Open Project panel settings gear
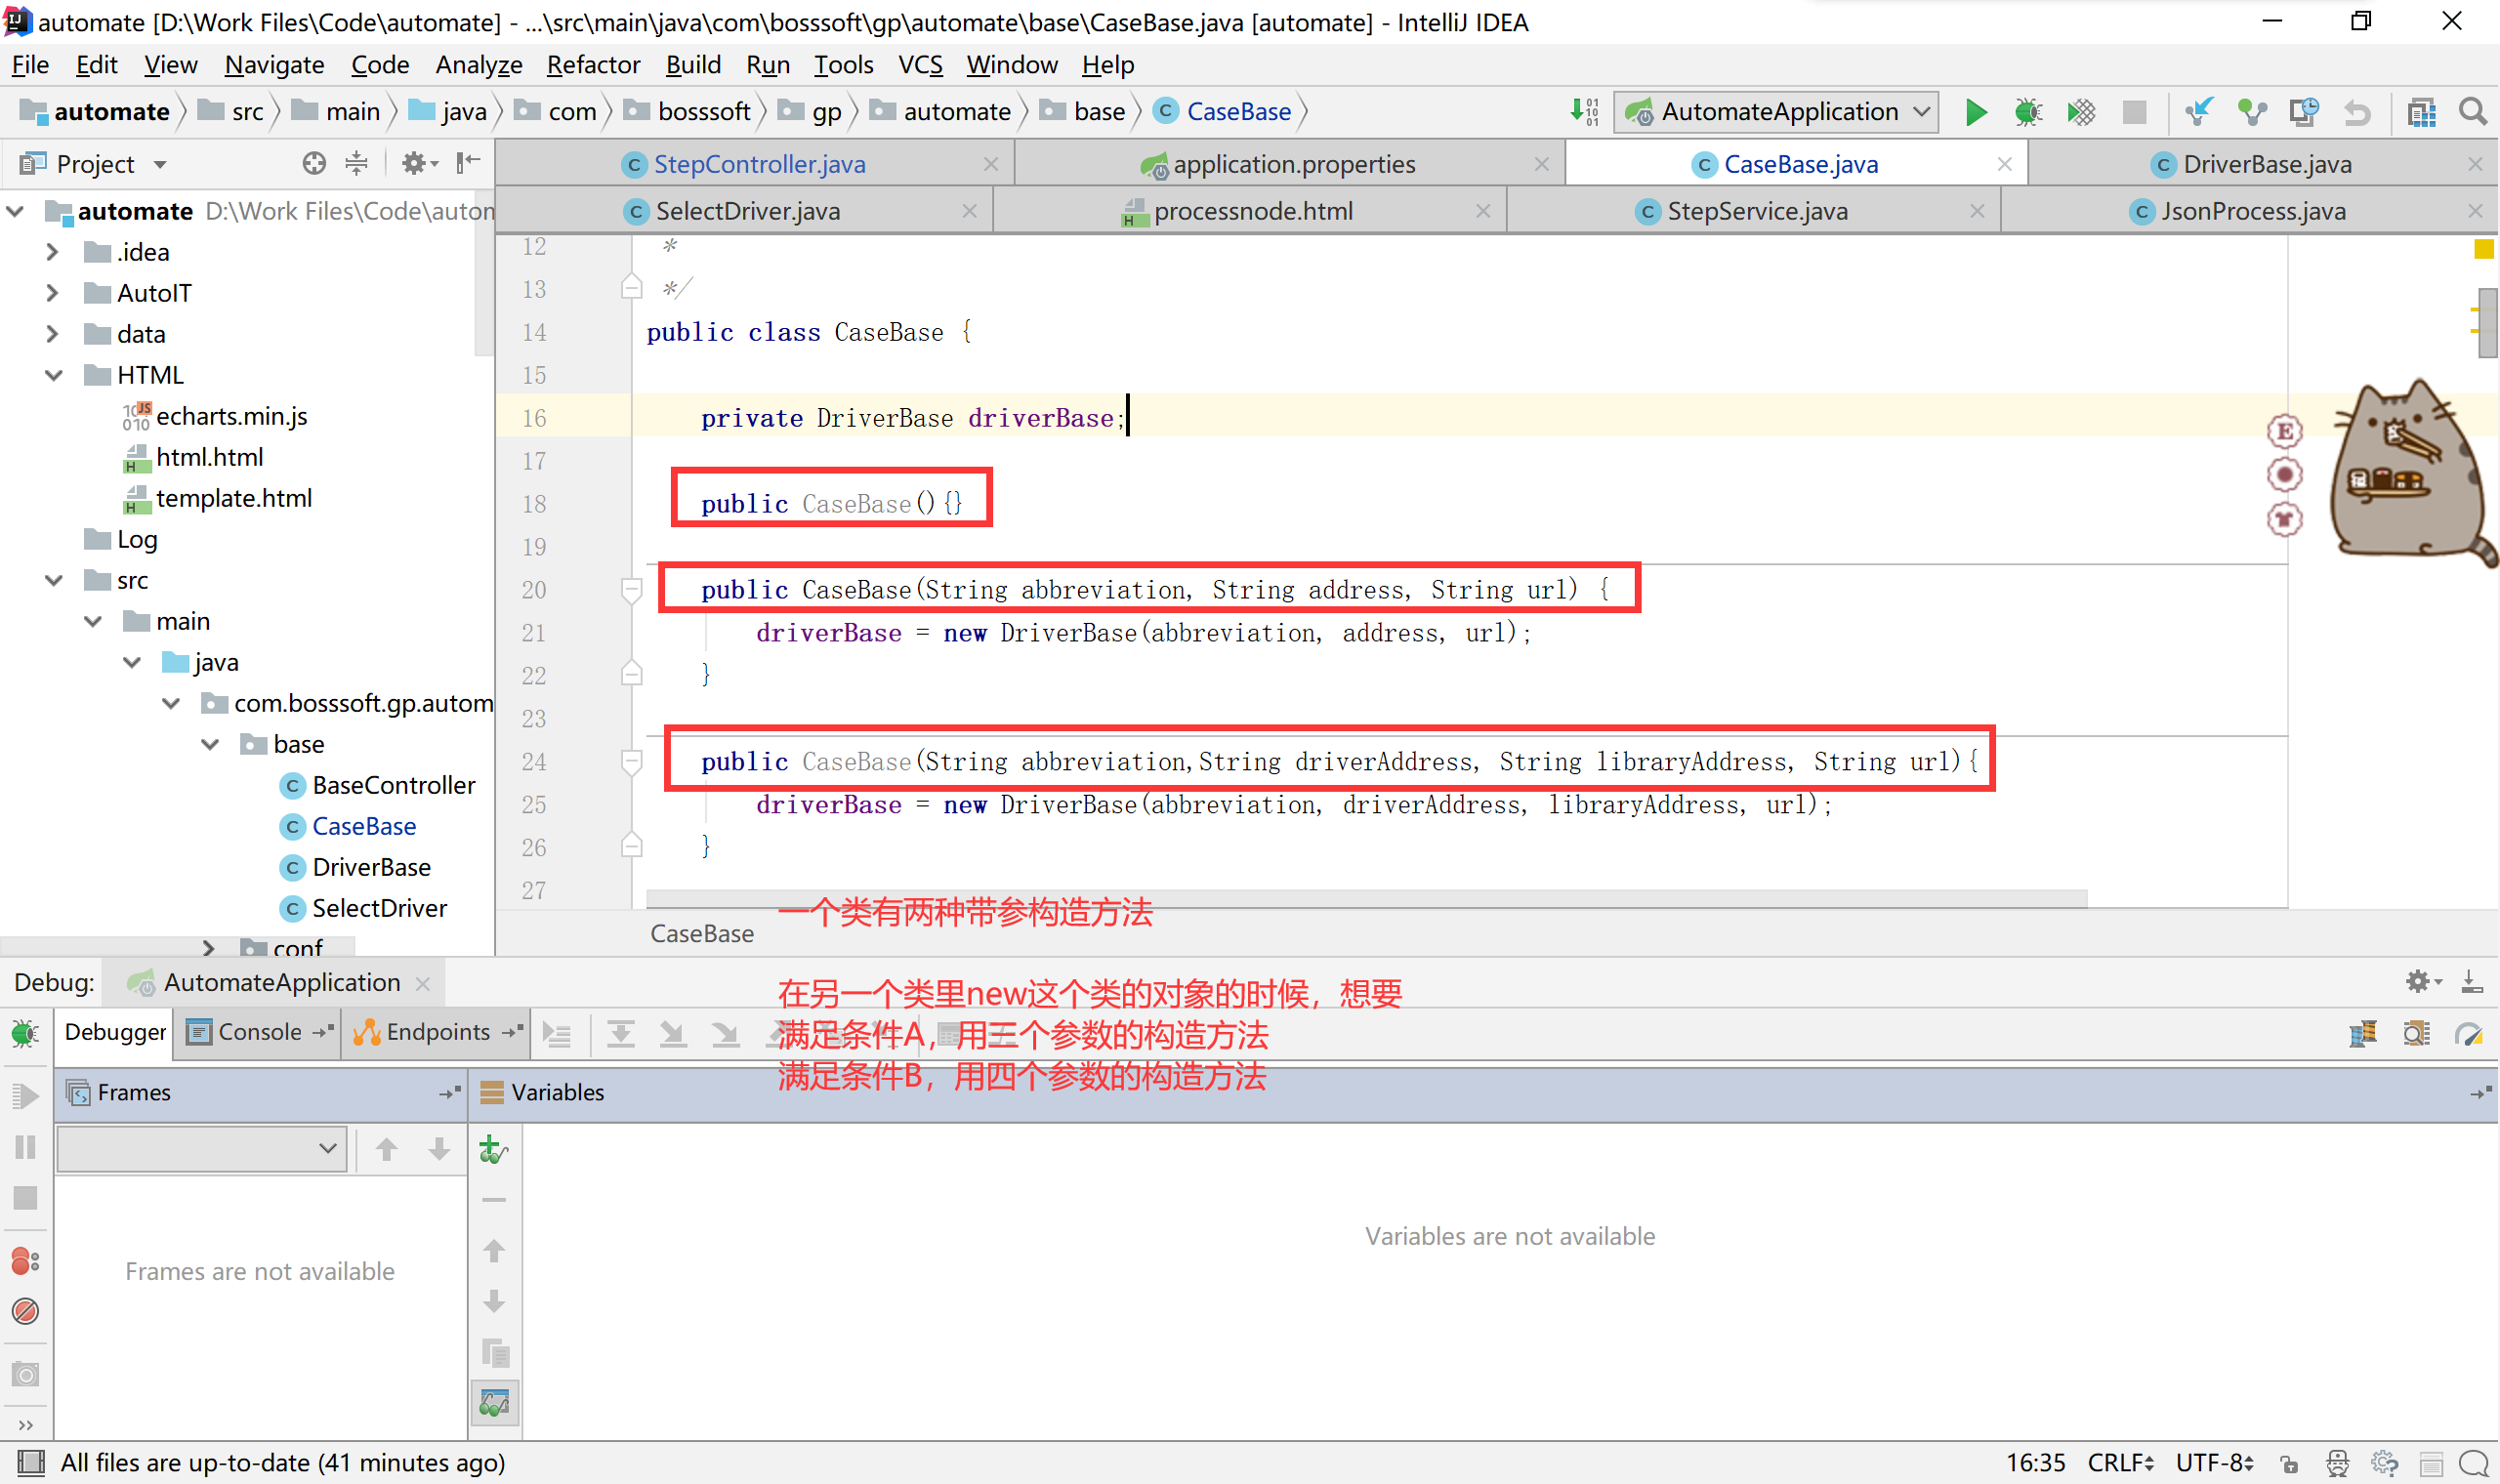Viewport: 2500px width, 1484px height. click(x=415, y=163)
